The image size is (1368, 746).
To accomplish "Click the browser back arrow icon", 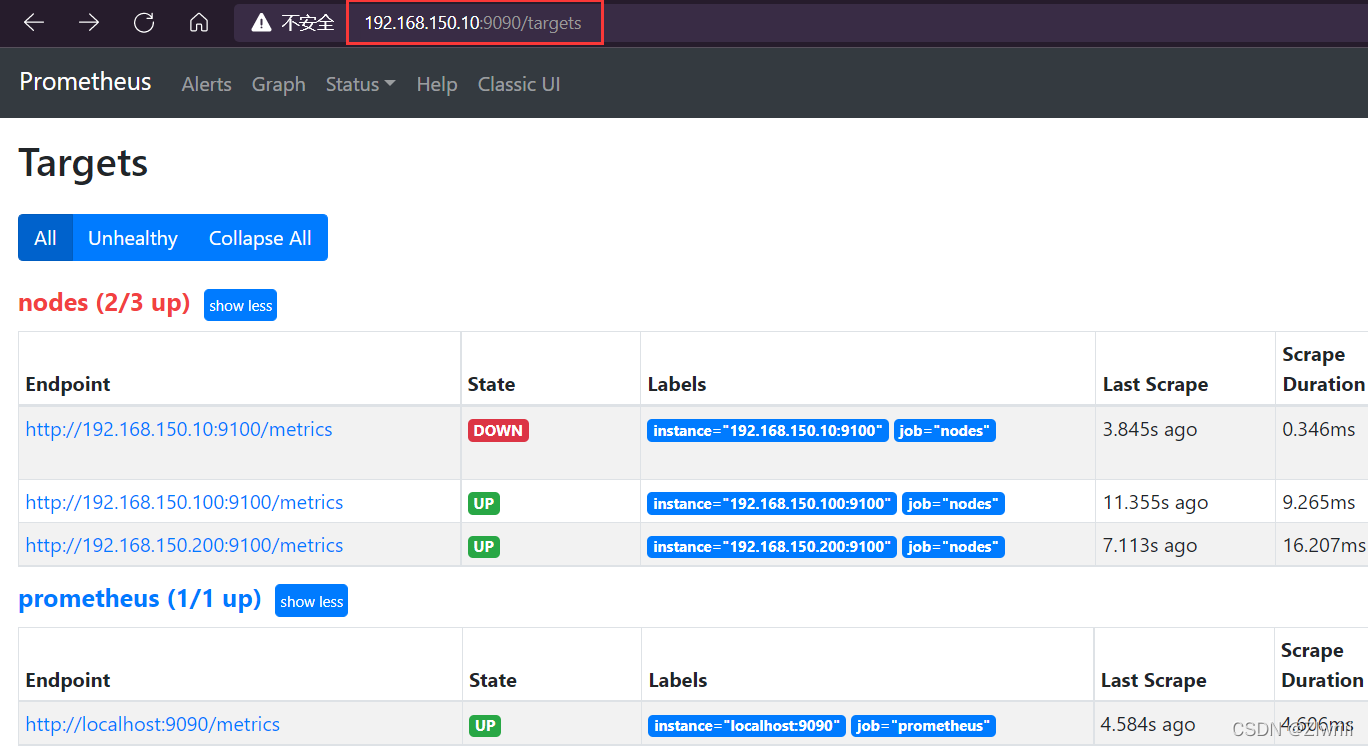I will click(x=33, y=22).
